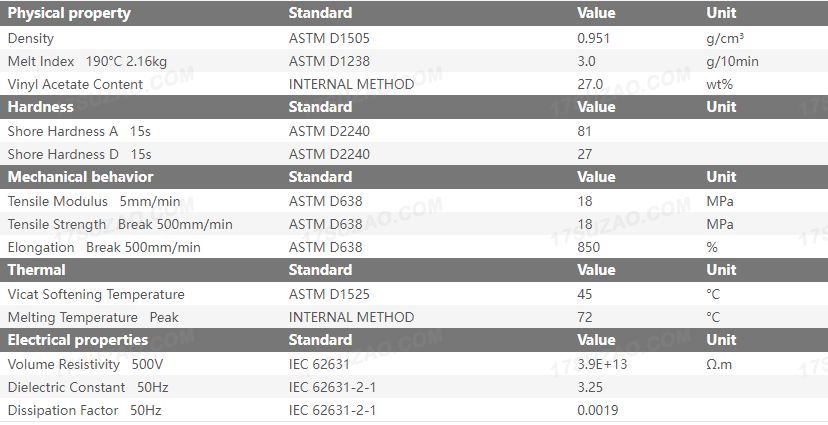This screenshot has height=425, width=828.
Task: Select the Shore Hardness A row
Action: [79, 131]
